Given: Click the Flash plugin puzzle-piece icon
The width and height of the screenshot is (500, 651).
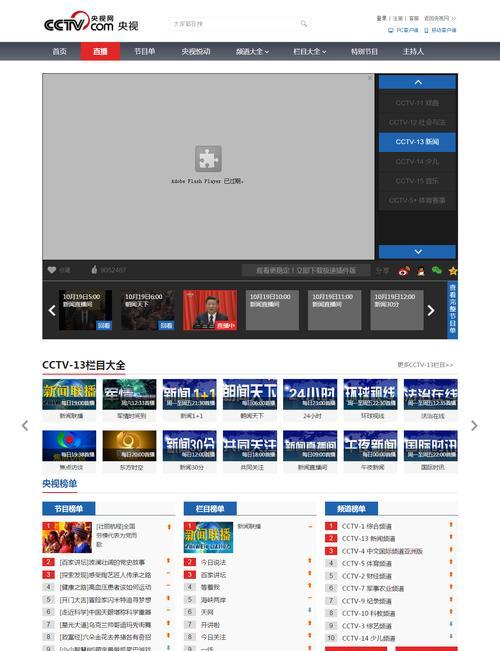Looking at the screenshot, I should 208,159.
